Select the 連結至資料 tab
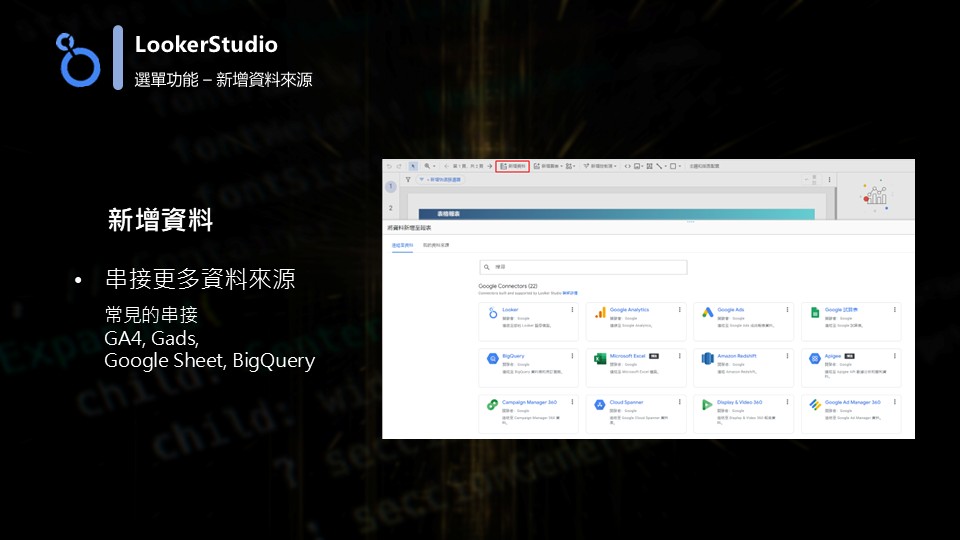 click(x=402, y=244)
